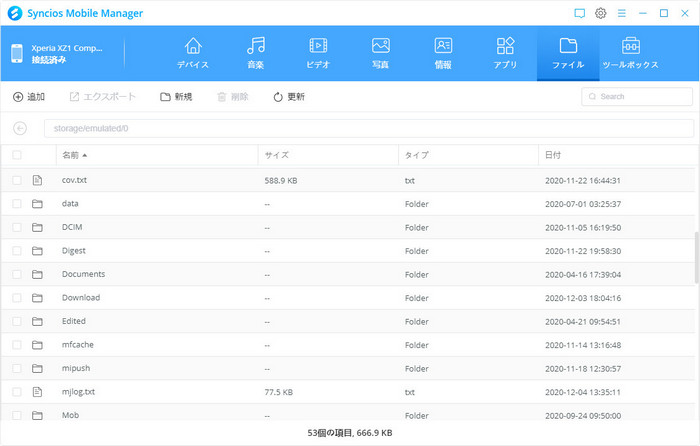
Task: Click the 削除 delete button
Action: coord(233,97)
